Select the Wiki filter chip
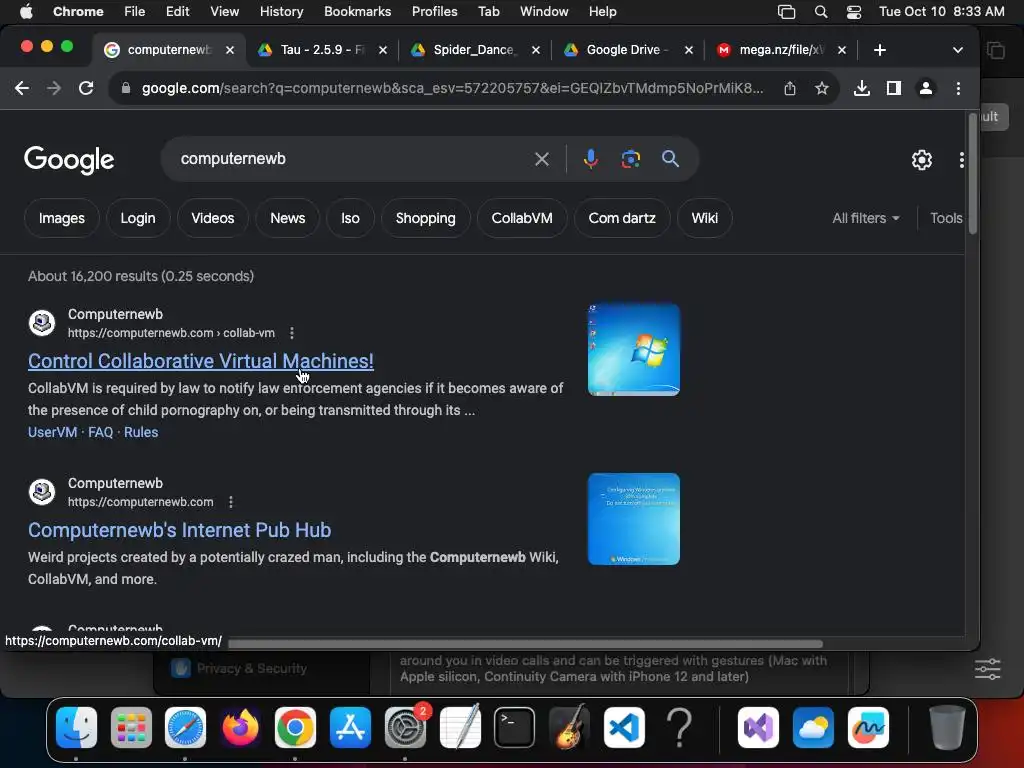 click(x=705, y=218)
